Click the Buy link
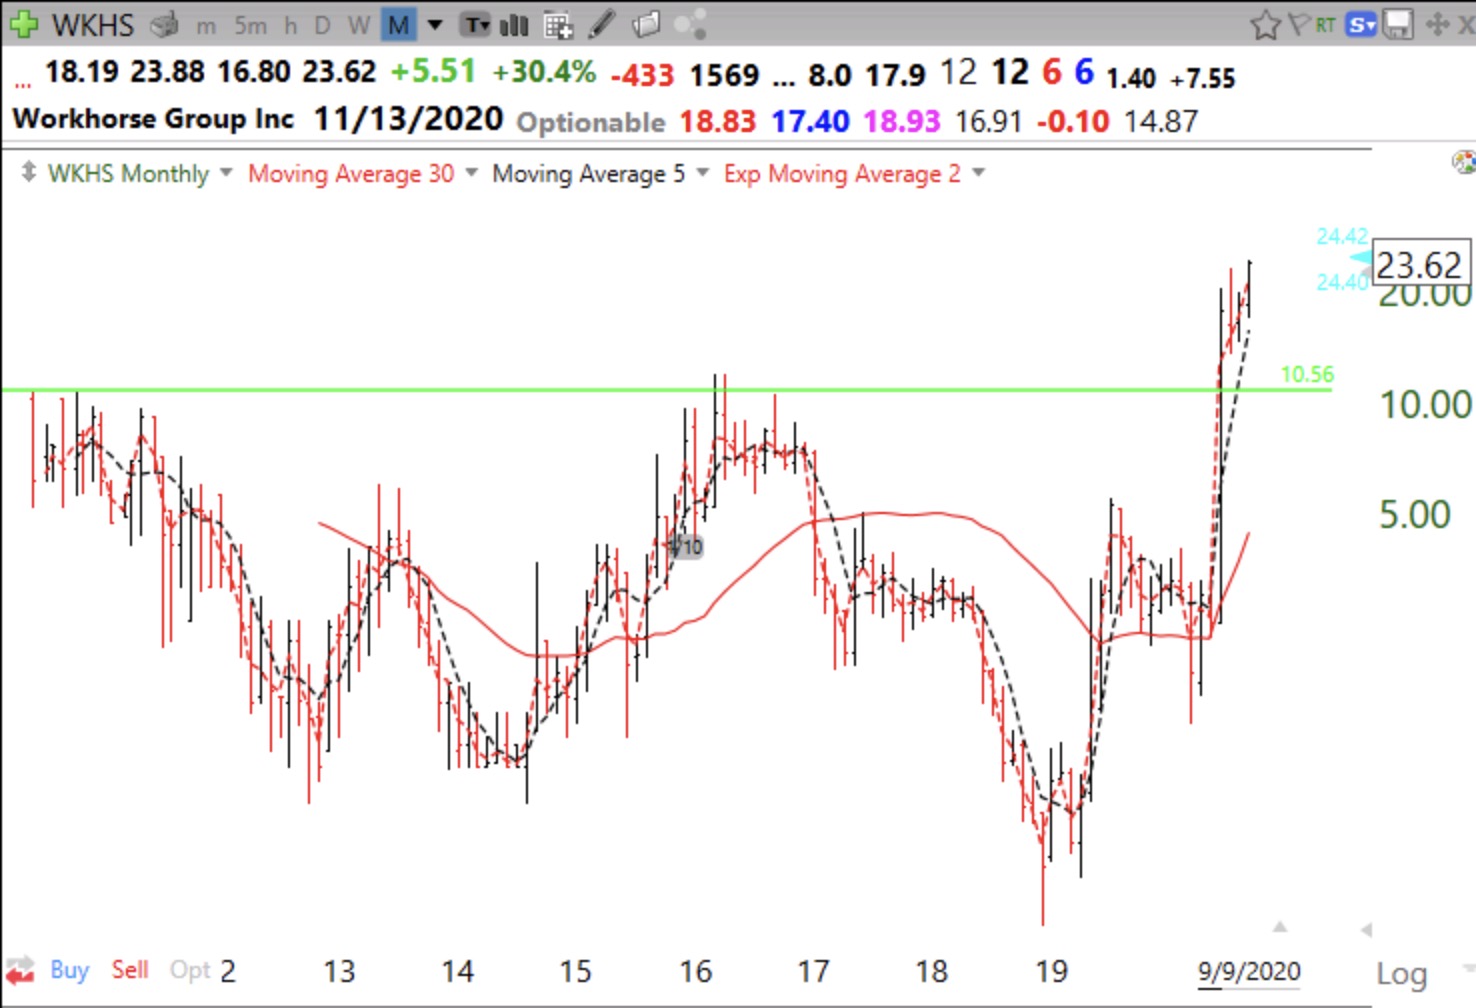The image size is (1476, 1008). 69,970
